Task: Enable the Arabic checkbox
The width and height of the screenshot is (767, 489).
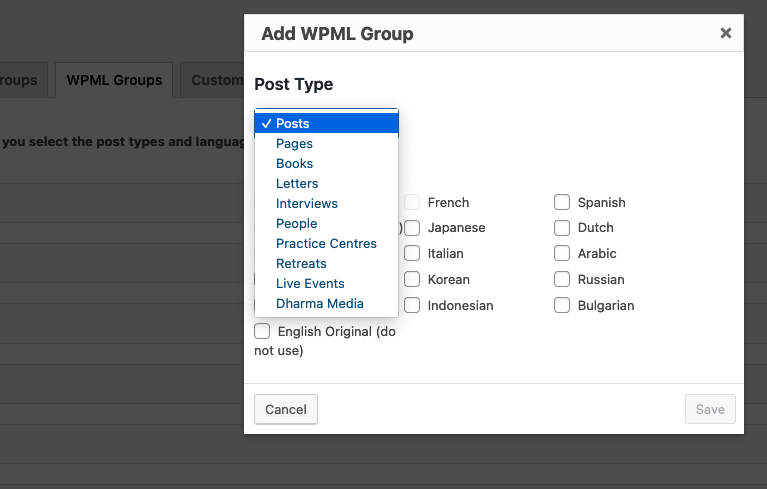Action: coord(562,253)
